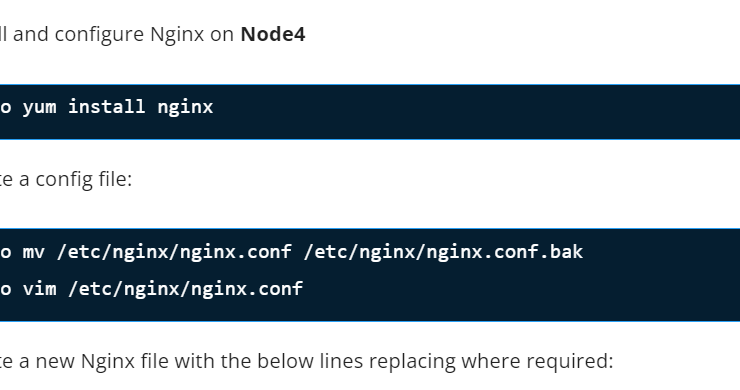The image size is (740, 390).
Task: Click the word 'install' in the first code block
Action: [x=107, y=107]
